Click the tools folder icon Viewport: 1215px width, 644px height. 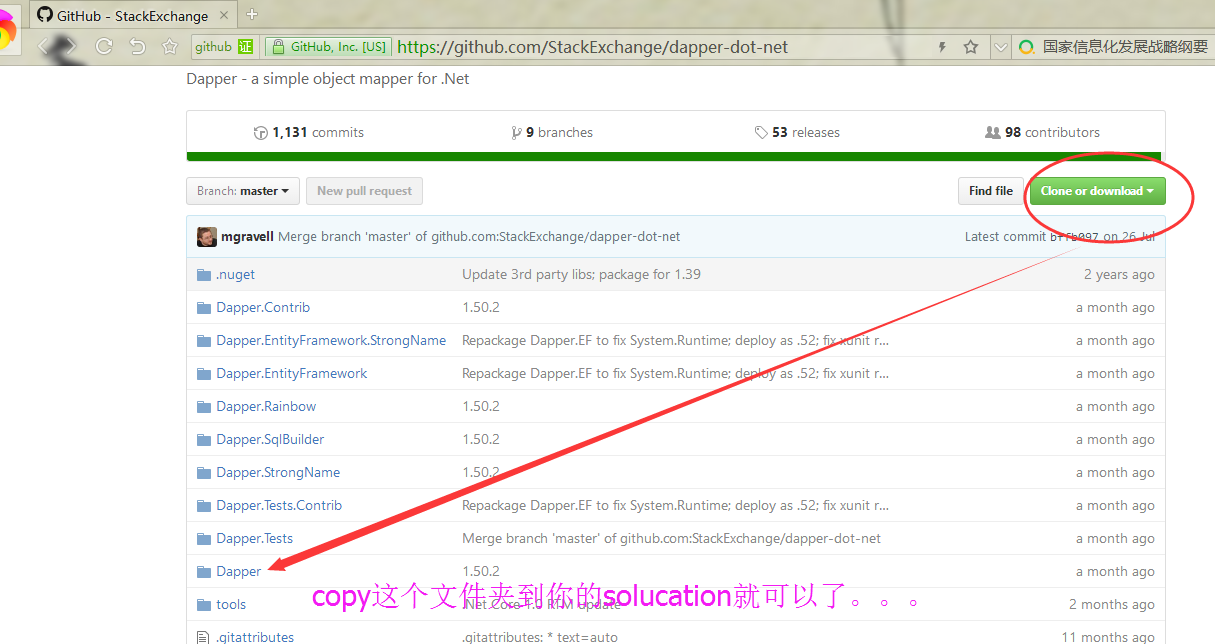(x=204, y=604)
